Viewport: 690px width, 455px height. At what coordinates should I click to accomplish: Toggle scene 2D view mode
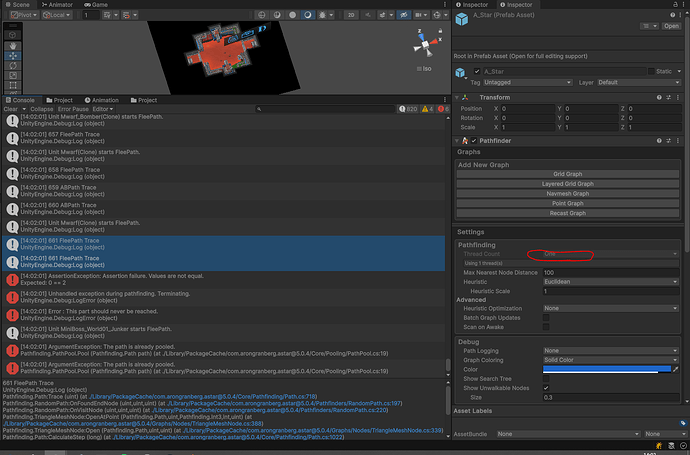pyautogui.click(x=351, y=15)
